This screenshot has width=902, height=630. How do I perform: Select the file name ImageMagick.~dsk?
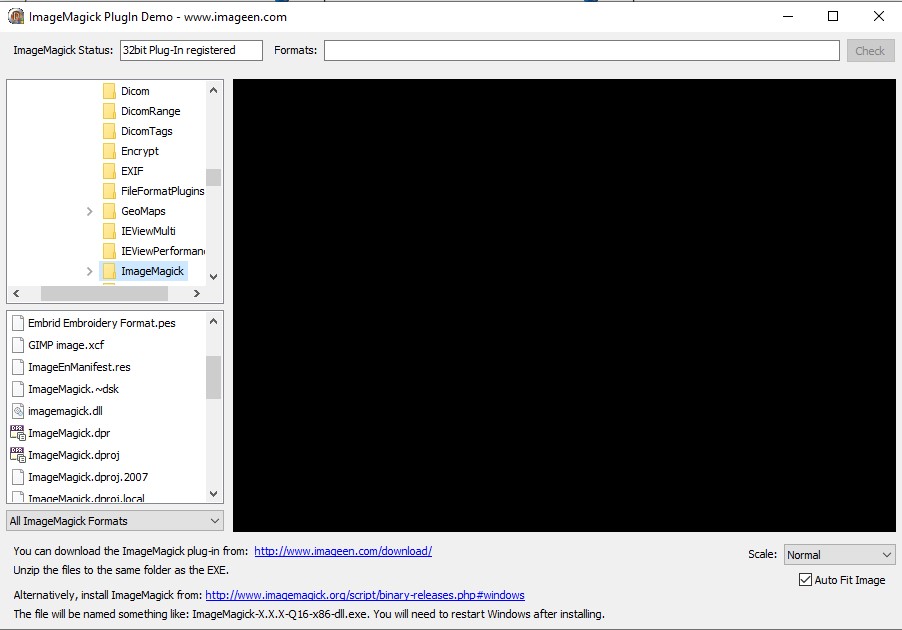(x=74, y=389)
